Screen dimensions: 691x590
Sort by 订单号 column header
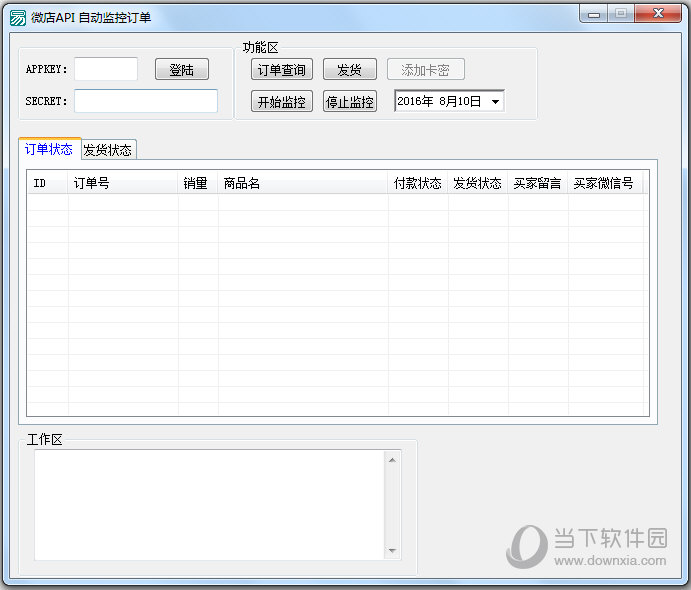click(x=123, y=183)
